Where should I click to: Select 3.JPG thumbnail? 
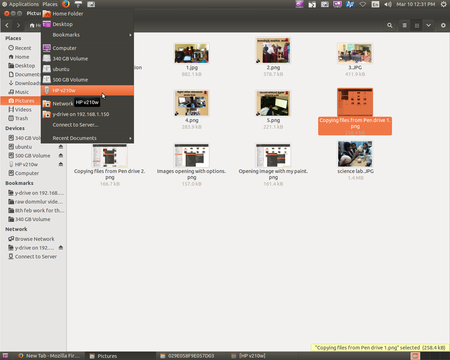click(355, 53)
